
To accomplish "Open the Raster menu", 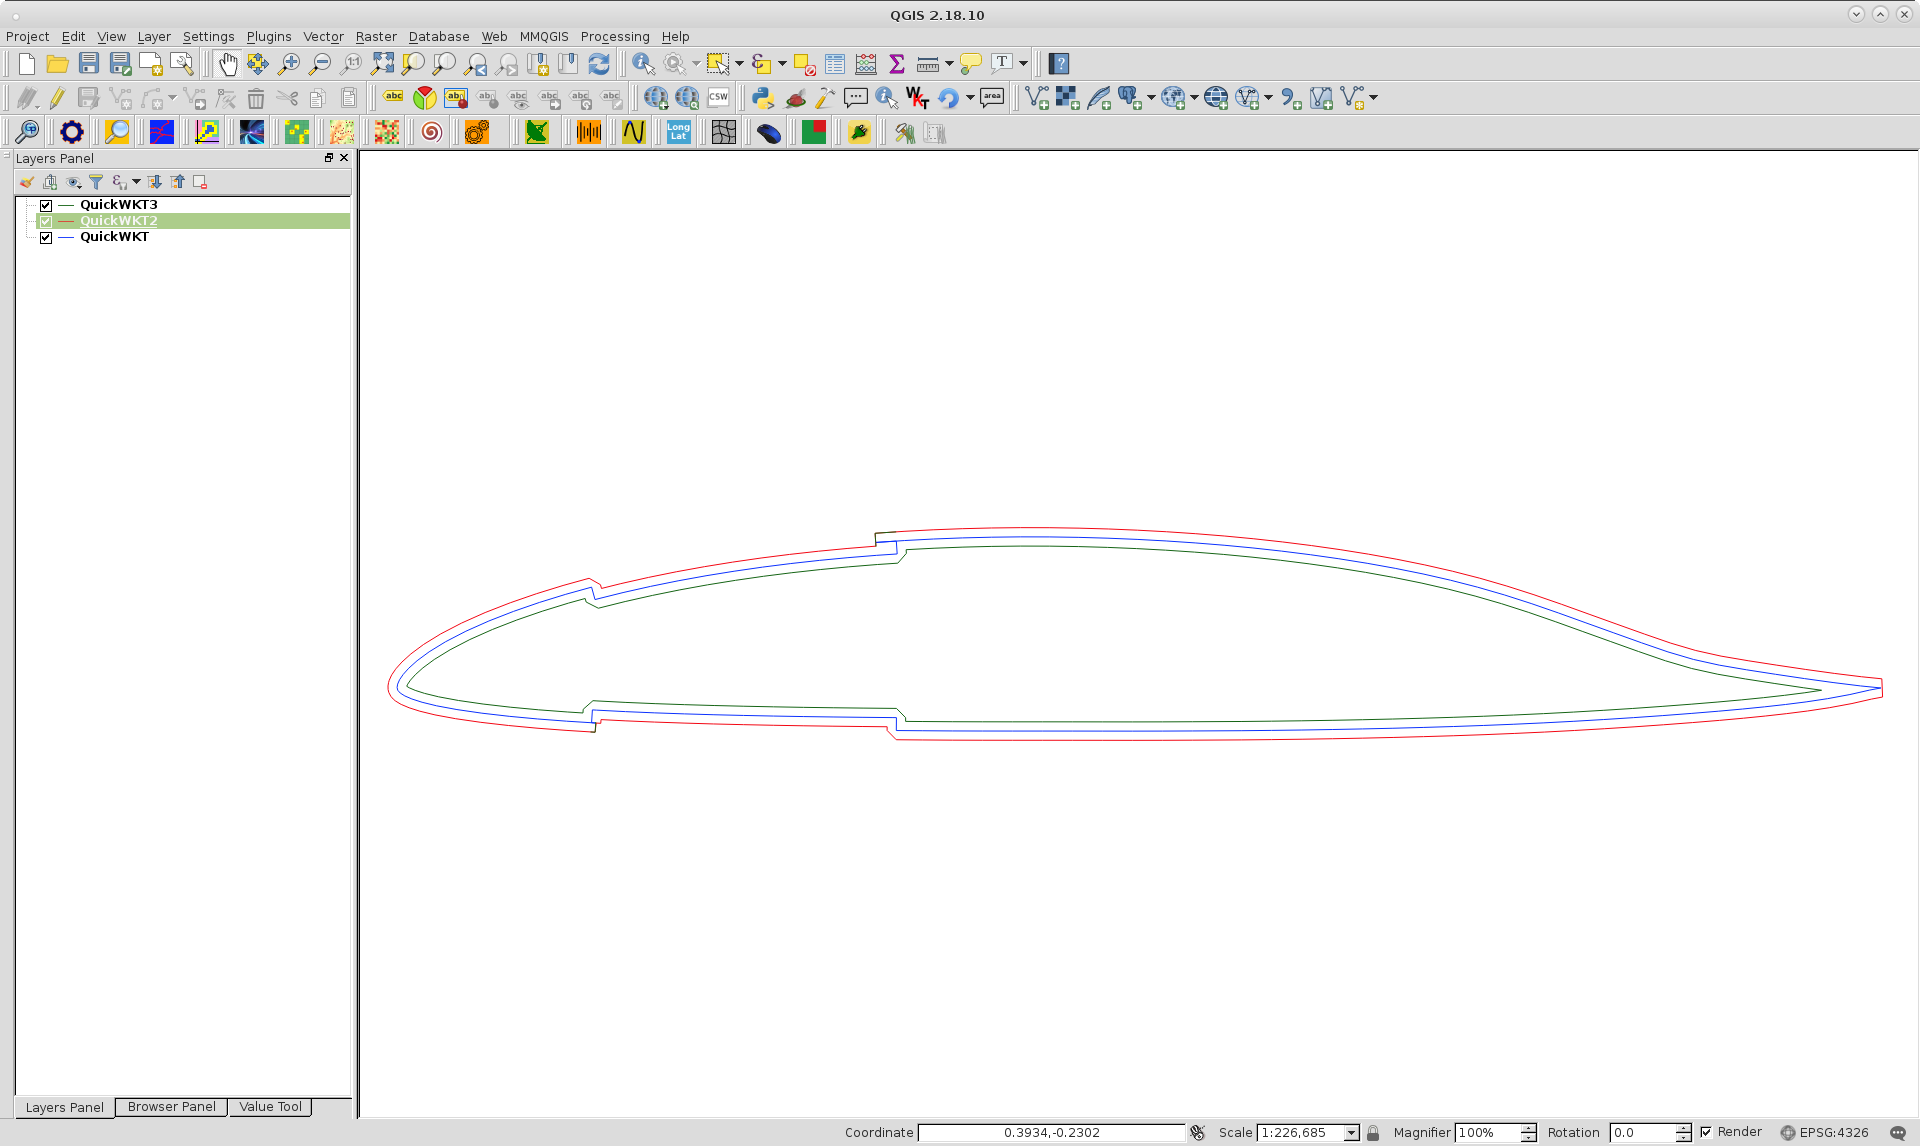I will pos(376,37).
